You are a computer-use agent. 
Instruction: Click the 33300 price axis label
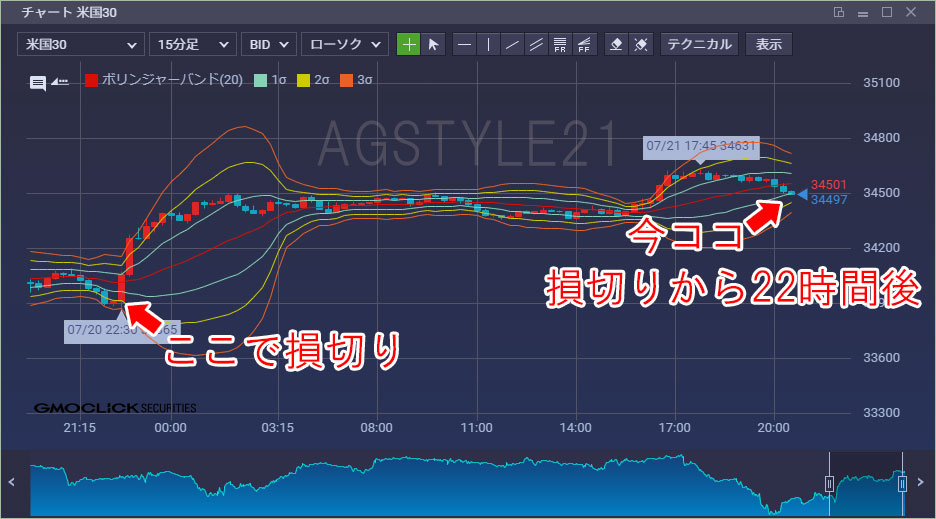(x=881, y=413)
